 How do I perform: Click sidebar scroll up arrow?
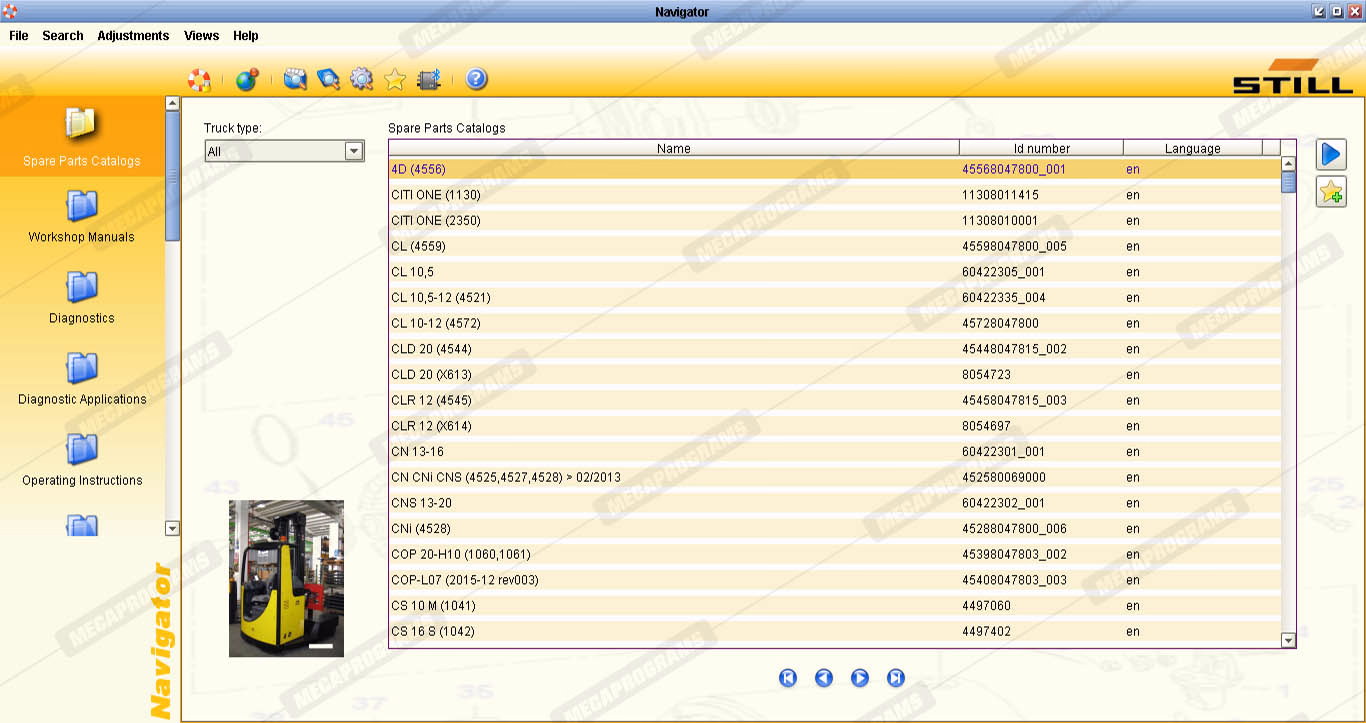172,103
